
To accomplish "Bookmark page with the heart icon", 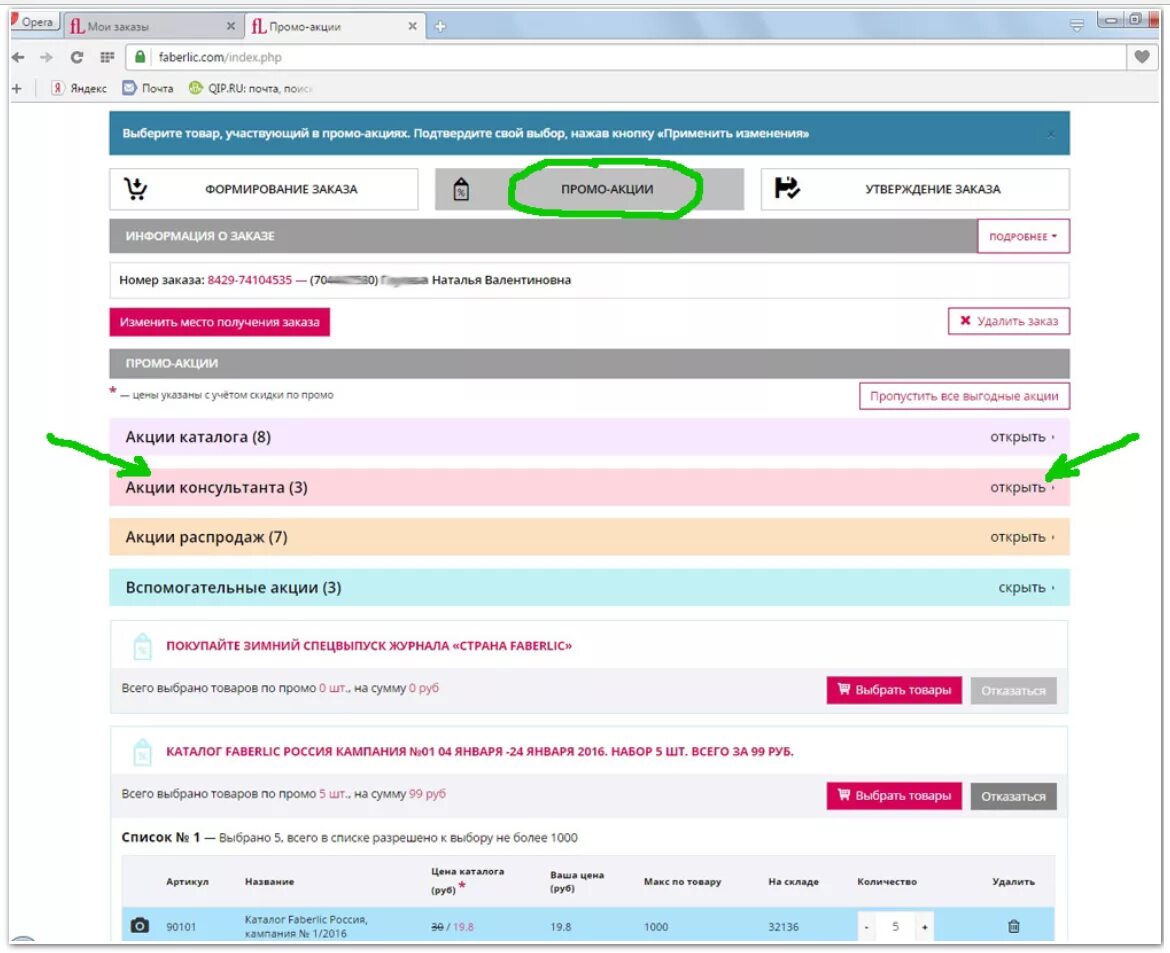I will (1141, 57).
